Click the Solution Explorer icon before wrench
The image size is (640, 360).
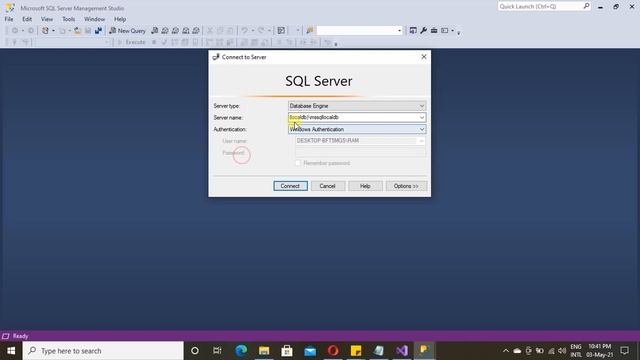(x=413, y=31)
